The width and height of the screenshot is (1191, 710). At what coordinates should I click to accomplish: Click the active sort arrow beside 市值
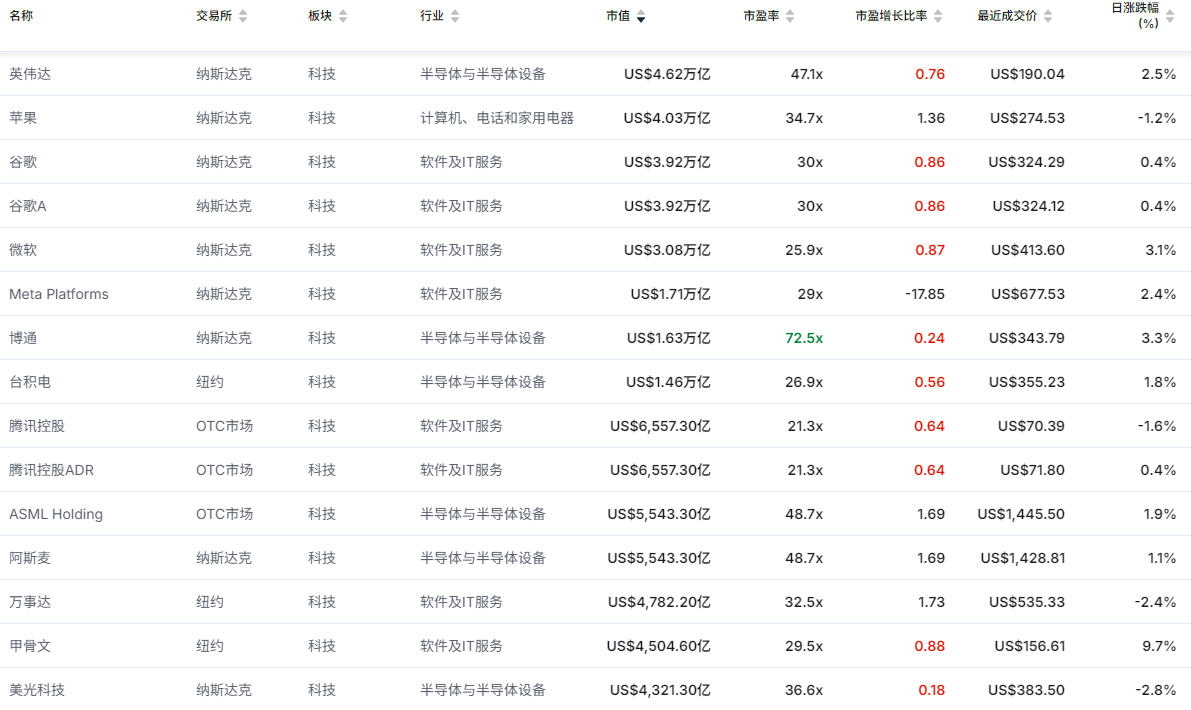tap(641, 17)
